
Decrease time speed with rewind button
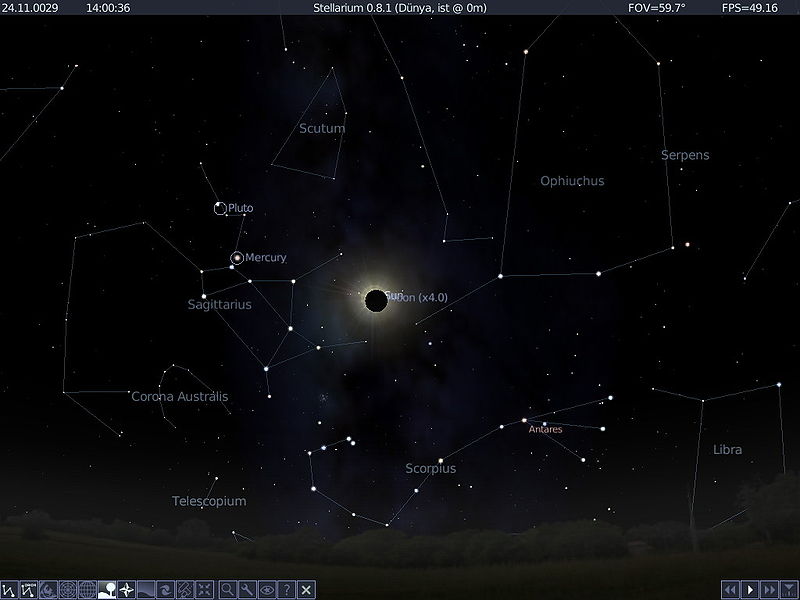click(x=731, y=590)
